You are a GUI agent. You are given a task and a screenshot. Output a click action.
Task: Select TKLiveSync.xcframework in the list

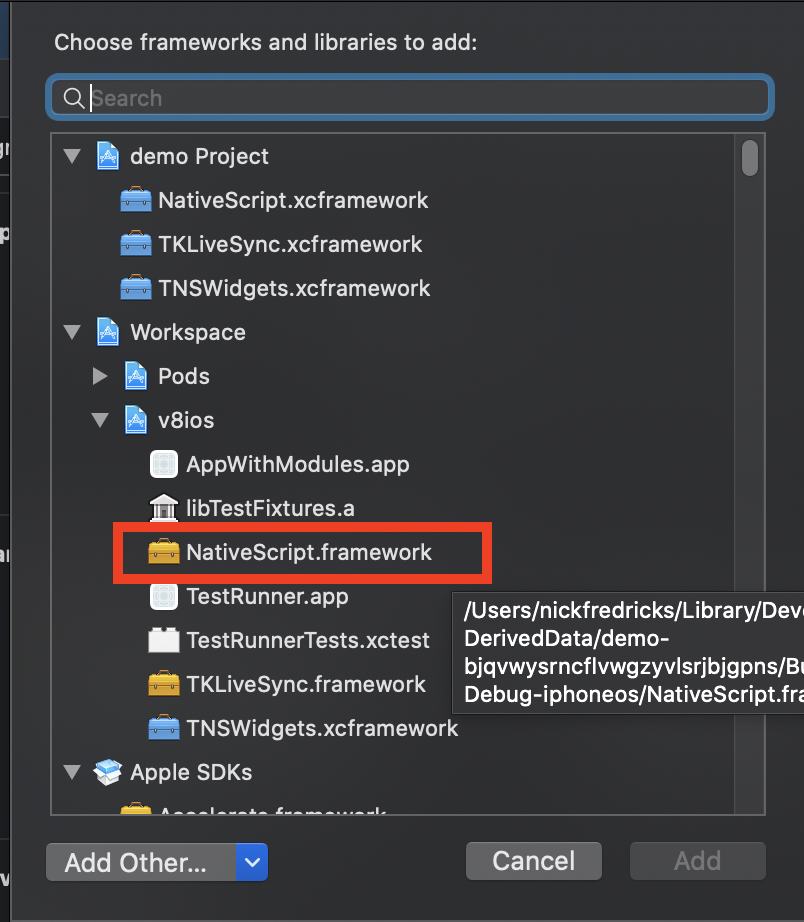tap(290, 245)
